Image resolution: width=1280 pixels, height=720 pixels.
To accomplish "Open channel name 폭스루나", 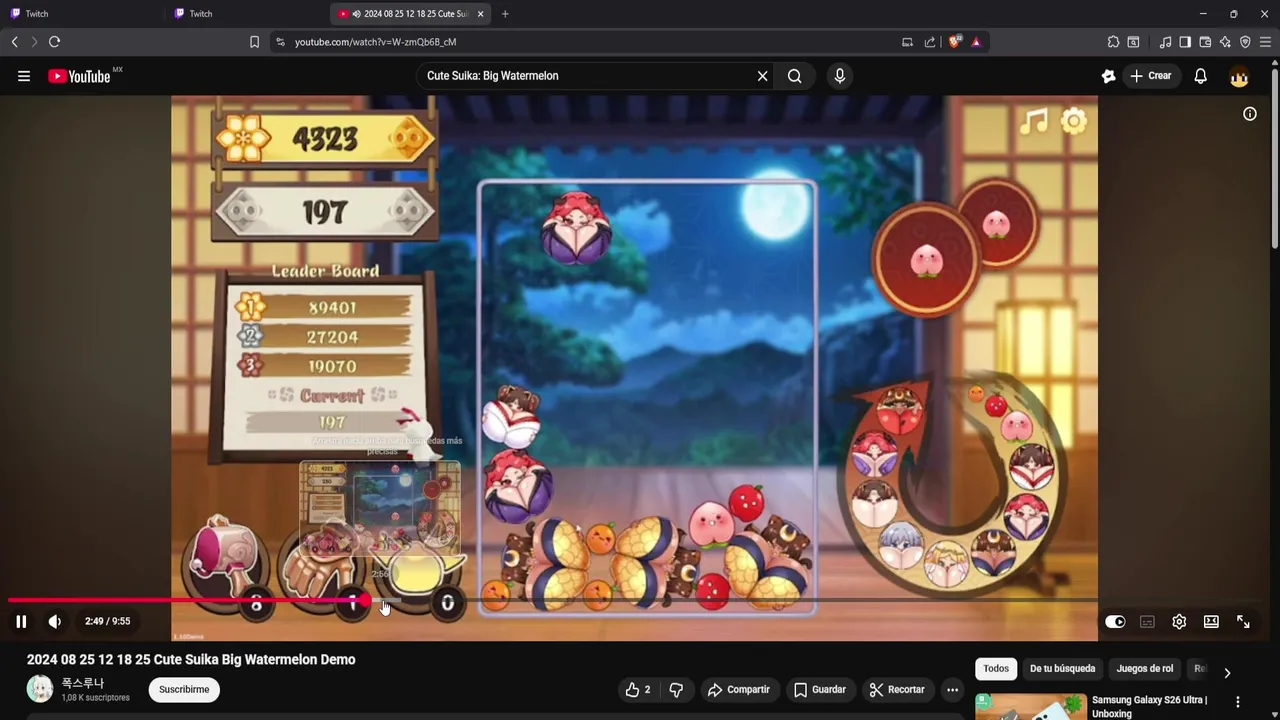I will pos(83,683).
